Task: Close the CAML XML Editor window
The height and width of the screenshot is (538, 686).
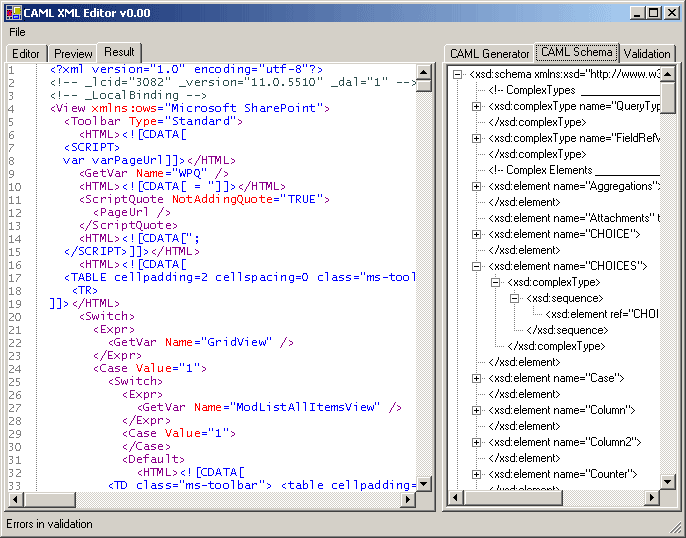Action: tap(672, 13)
